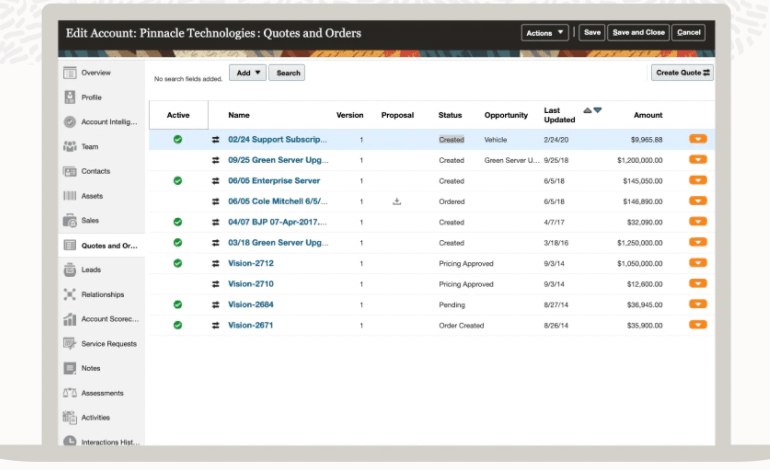This screenshot has height=470, width=770.
Task: Open the Activities sidebar icon
Action: coord(70,417)
